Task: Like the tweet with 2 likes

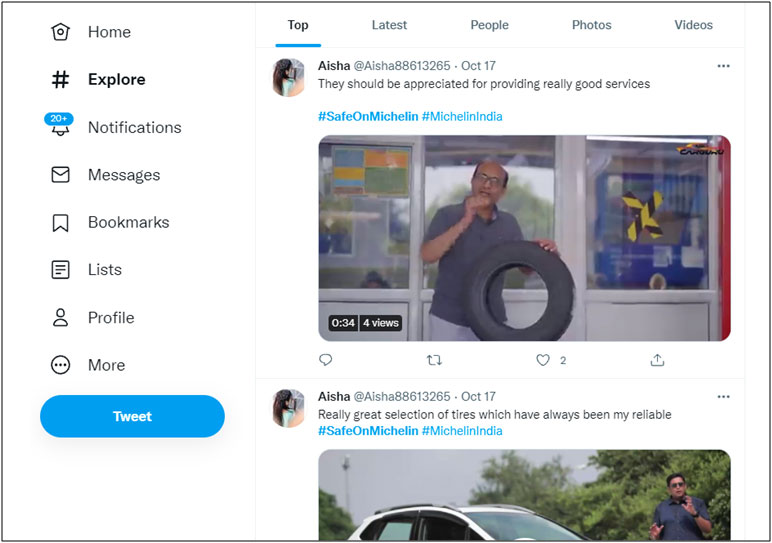Action: click(x=543, y=360)
